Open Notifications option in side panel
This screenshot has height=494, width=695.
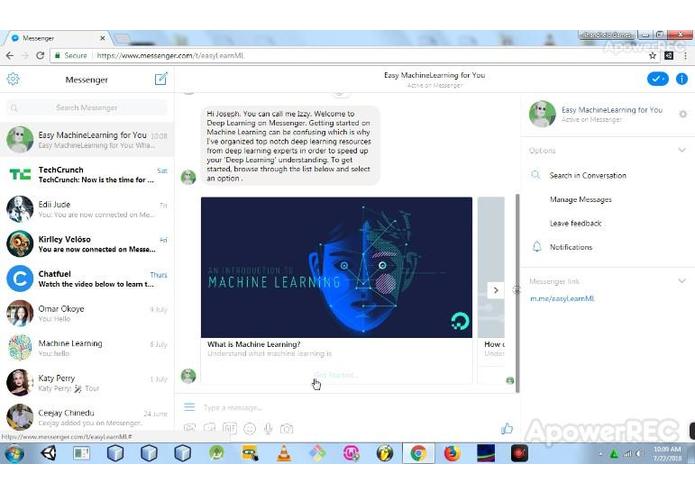pyautogui.click(x=571, y=247)
